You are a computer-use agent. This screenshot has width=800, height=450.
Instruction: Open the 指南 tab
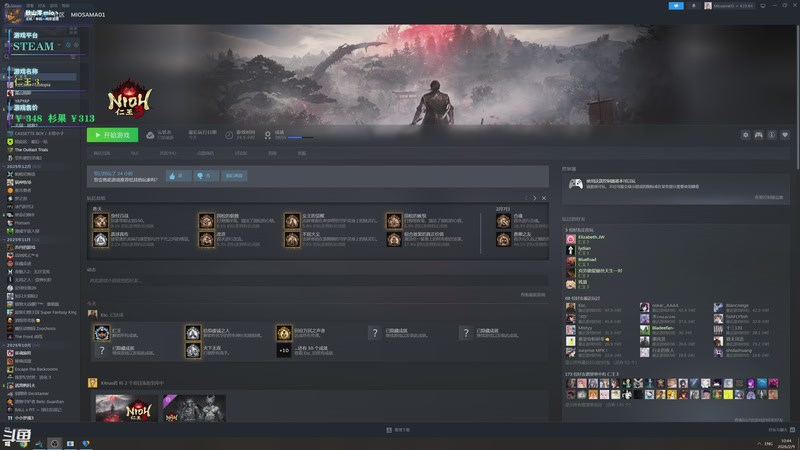point(272,153)
